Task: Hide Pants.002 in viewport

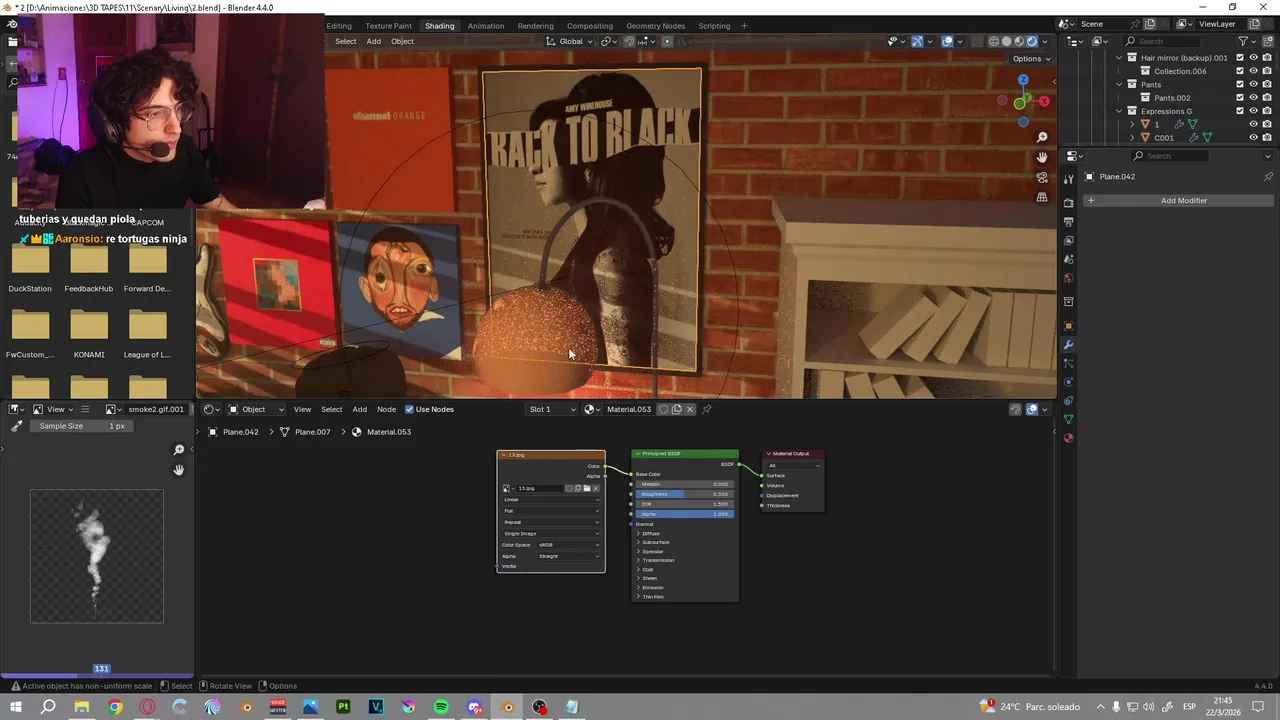Action: [x=1253, y=98]
